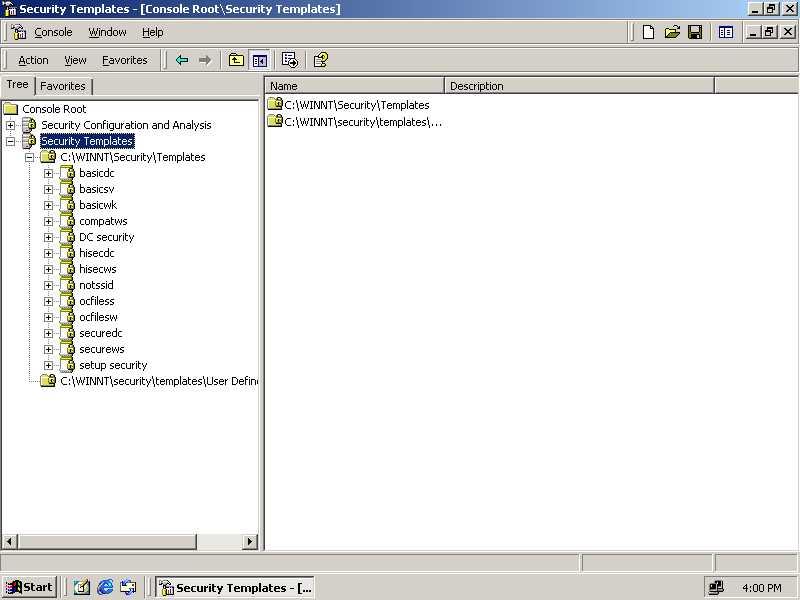Image resolution: width=800 pixels, height=600 pixels.
Task: Toggle the Show/Hide Console Tree button
Action: [259, 60]
